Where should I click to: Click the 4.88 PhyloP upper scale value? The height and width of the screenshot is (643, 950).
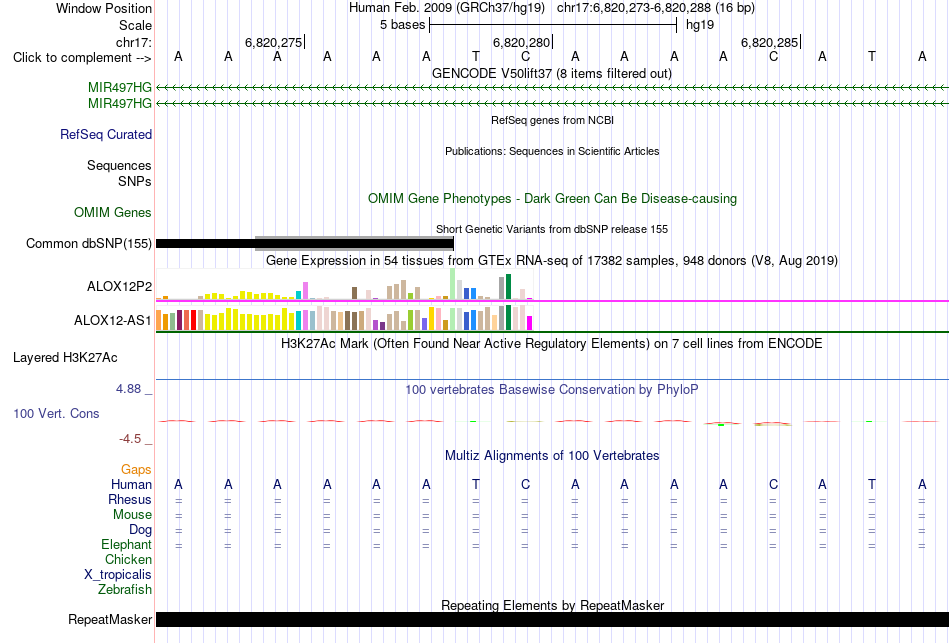click(128, 389)
